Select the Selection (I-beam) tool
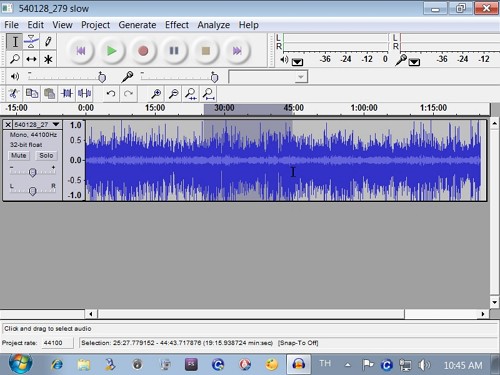 [x=15, y=42]
